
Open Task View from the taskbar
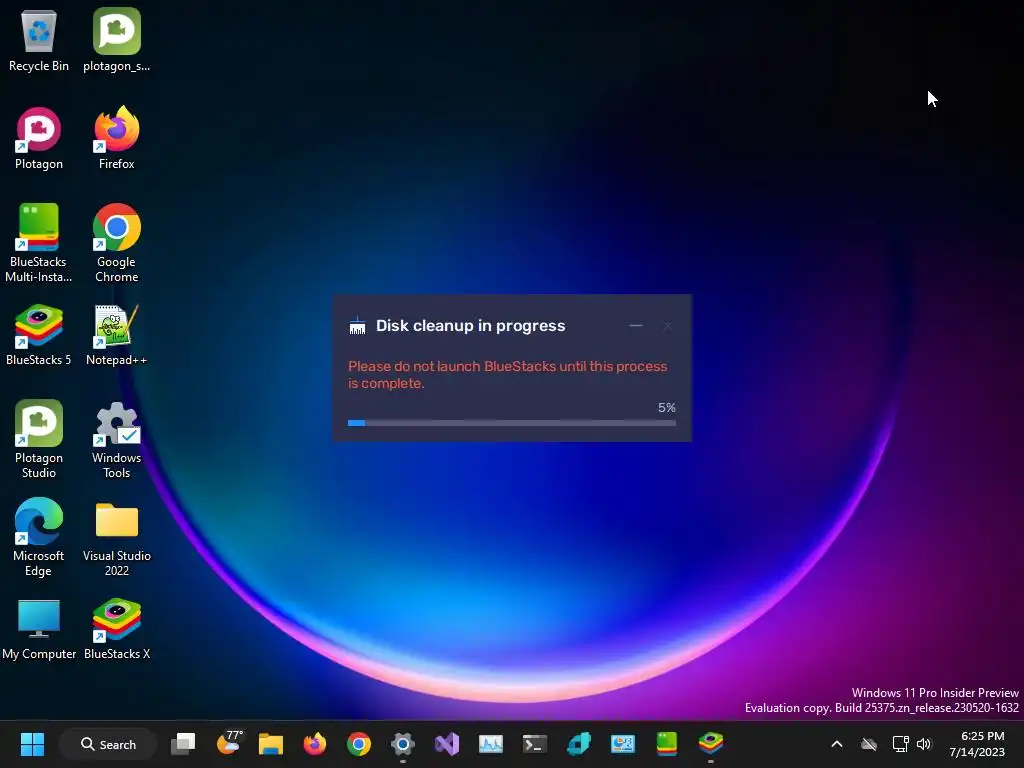[x=183, y=744]
